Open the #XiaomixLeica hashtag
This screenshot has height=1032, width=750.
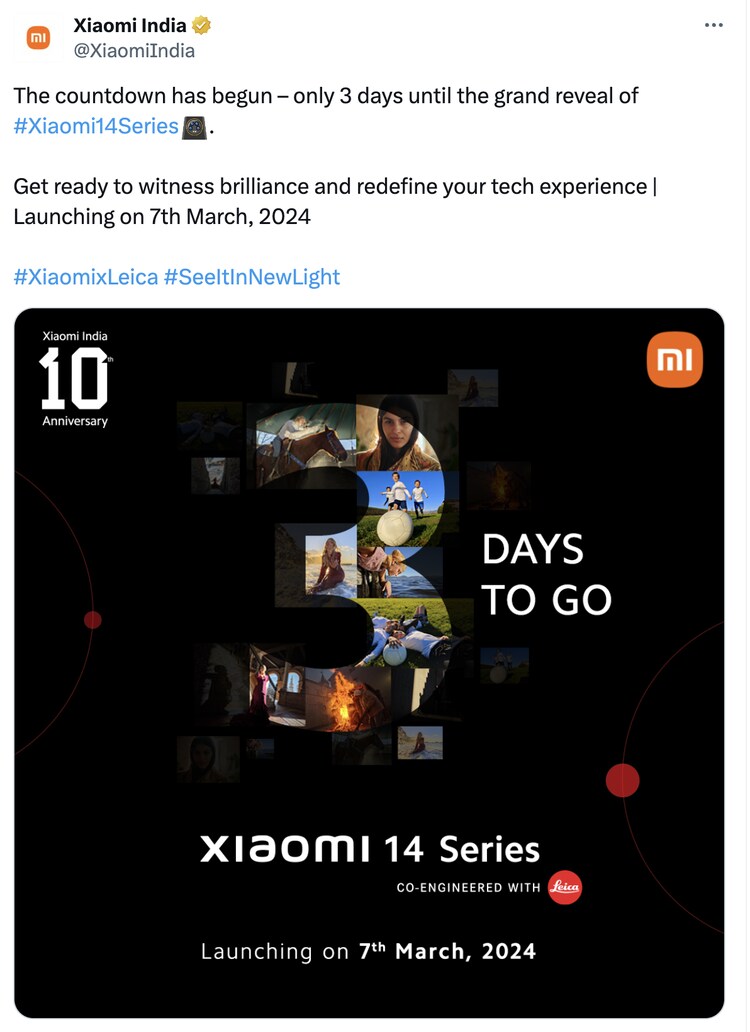[x=86, y=276]
